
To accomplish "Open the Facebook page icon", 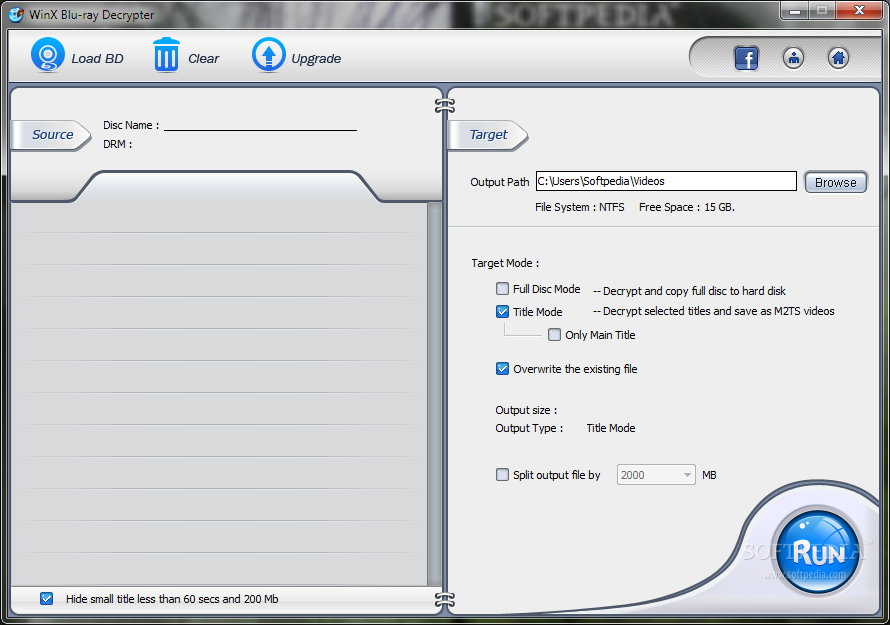I will pos(746,58).
